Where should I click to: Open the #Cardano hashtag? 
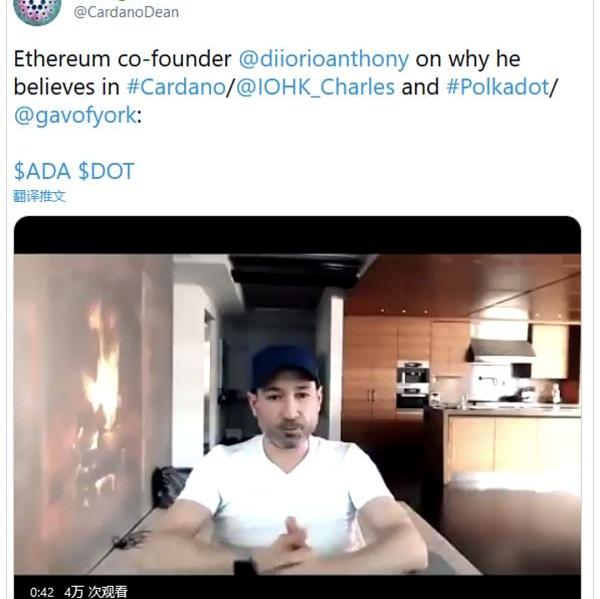[176, 87]
